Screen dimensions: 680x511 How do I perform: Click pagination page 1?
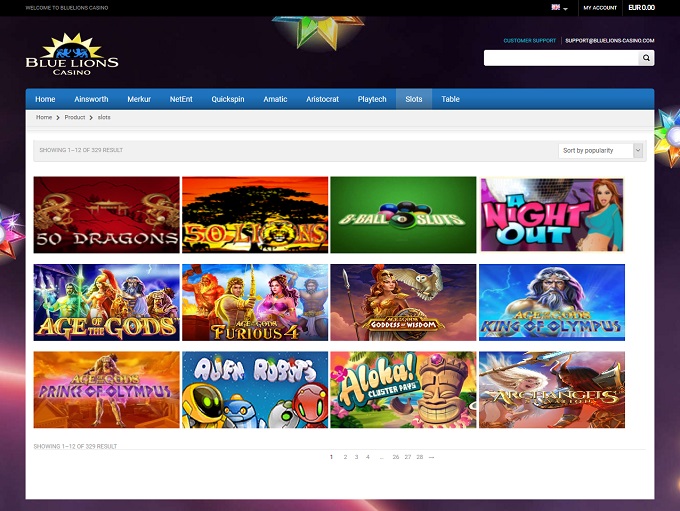point(331,457)
